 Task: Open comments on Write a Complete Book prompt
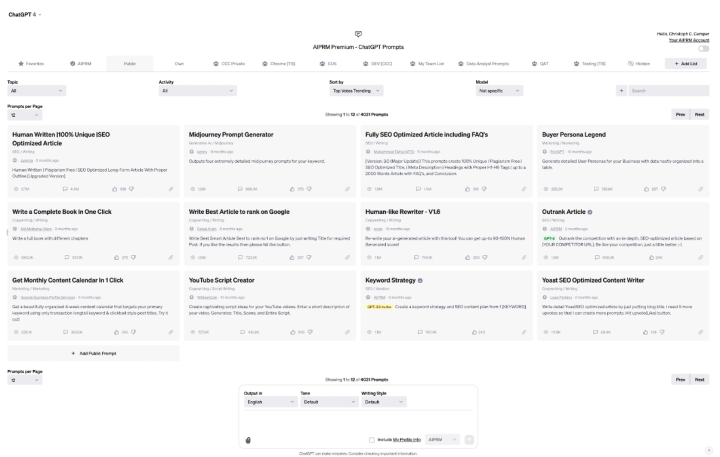[x=65, y=258]
